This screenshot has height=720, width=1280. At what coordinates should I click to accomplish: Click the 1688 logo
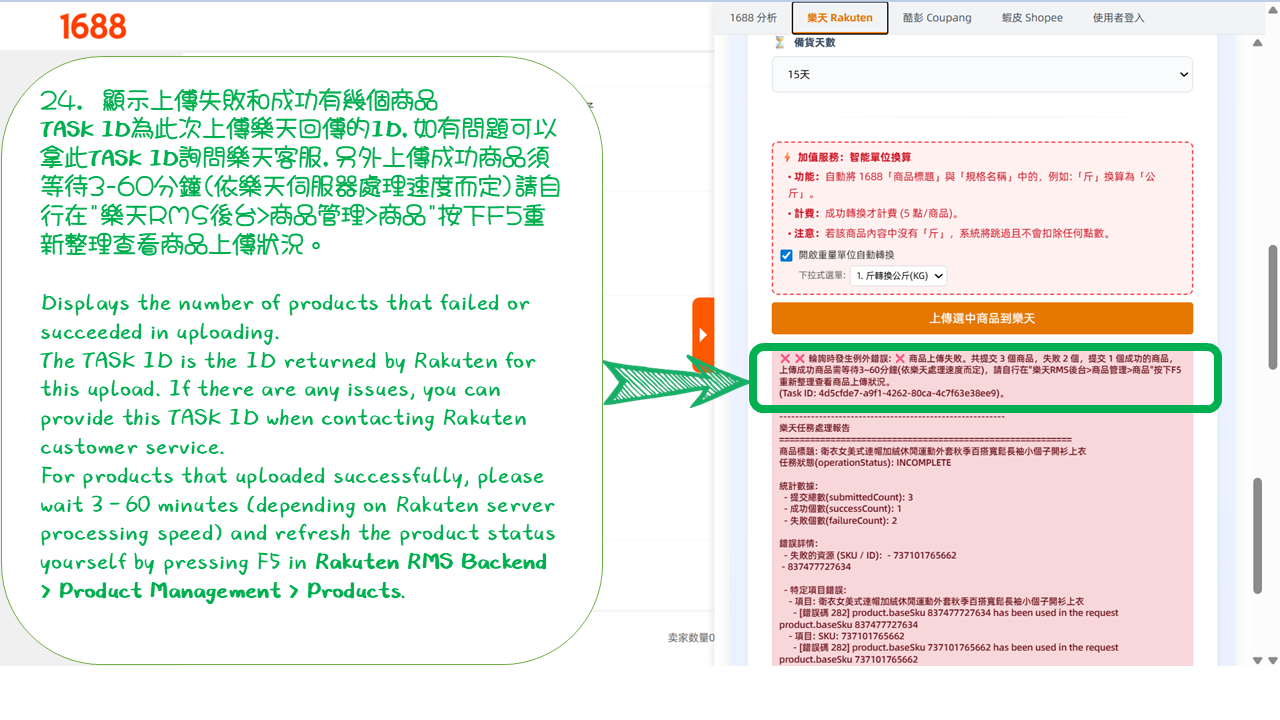click(x=93, y=26)
